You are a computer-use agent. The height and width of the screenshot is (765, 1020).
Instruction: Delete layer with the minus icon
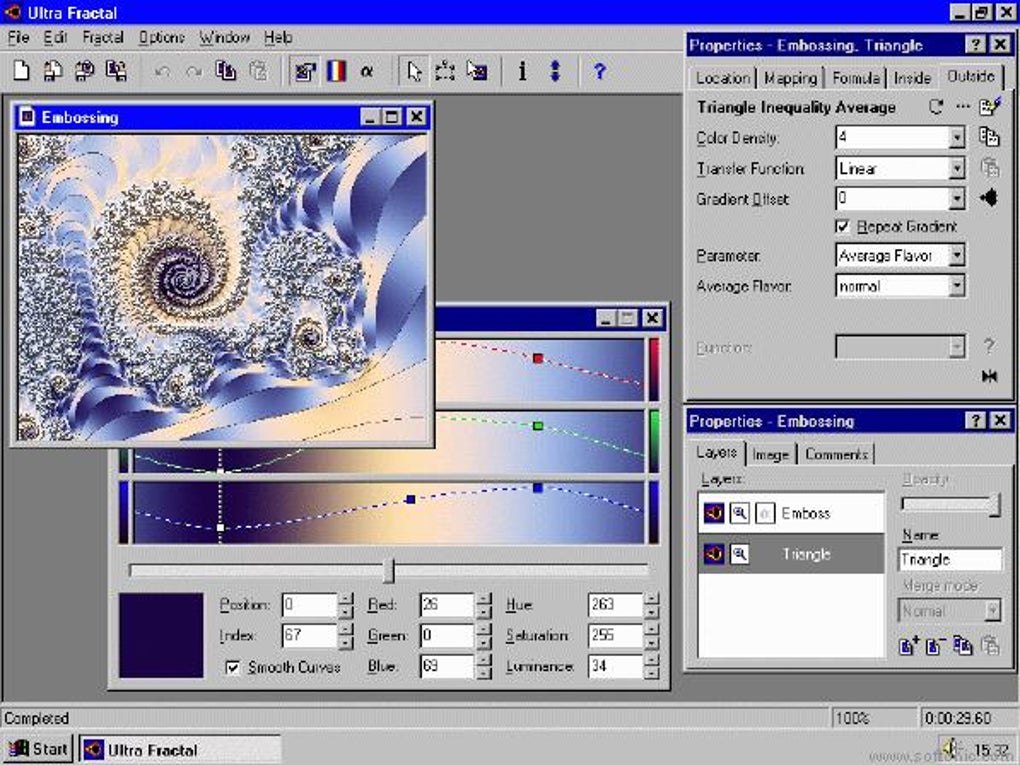(x=935, y=645)
